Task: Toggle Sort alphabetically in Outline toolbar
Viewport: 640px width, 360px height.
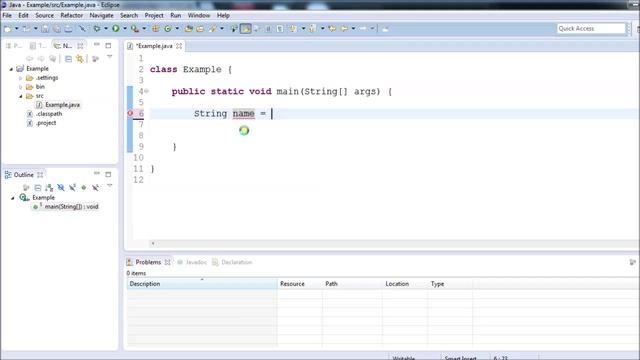Action: point(49,188)
